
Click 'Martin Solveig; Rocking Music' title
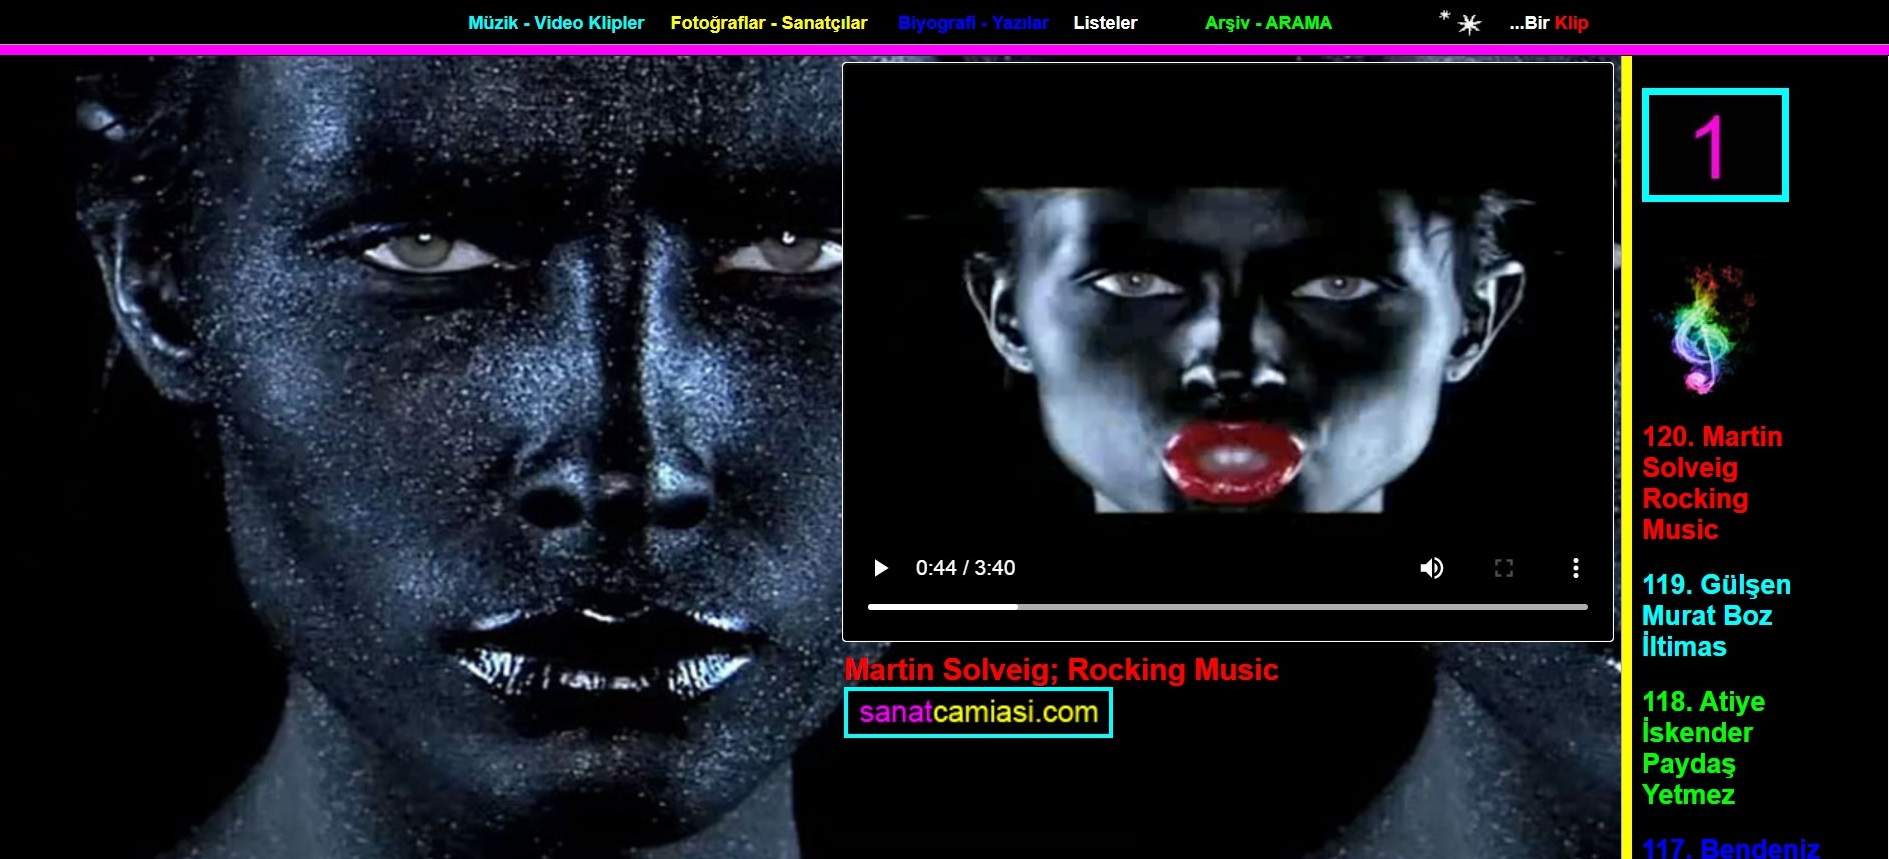pyautogui.click(x=1061, y=669)
